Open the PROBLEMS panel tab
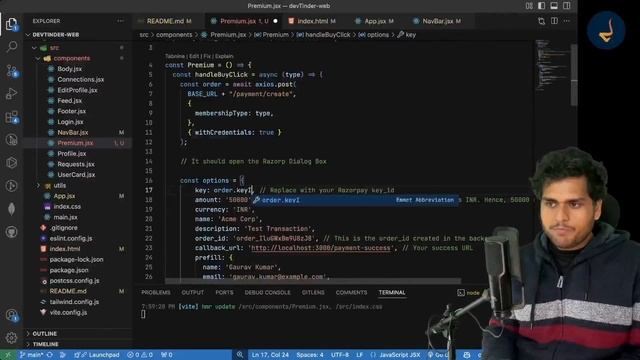 (x=156, y=293)
